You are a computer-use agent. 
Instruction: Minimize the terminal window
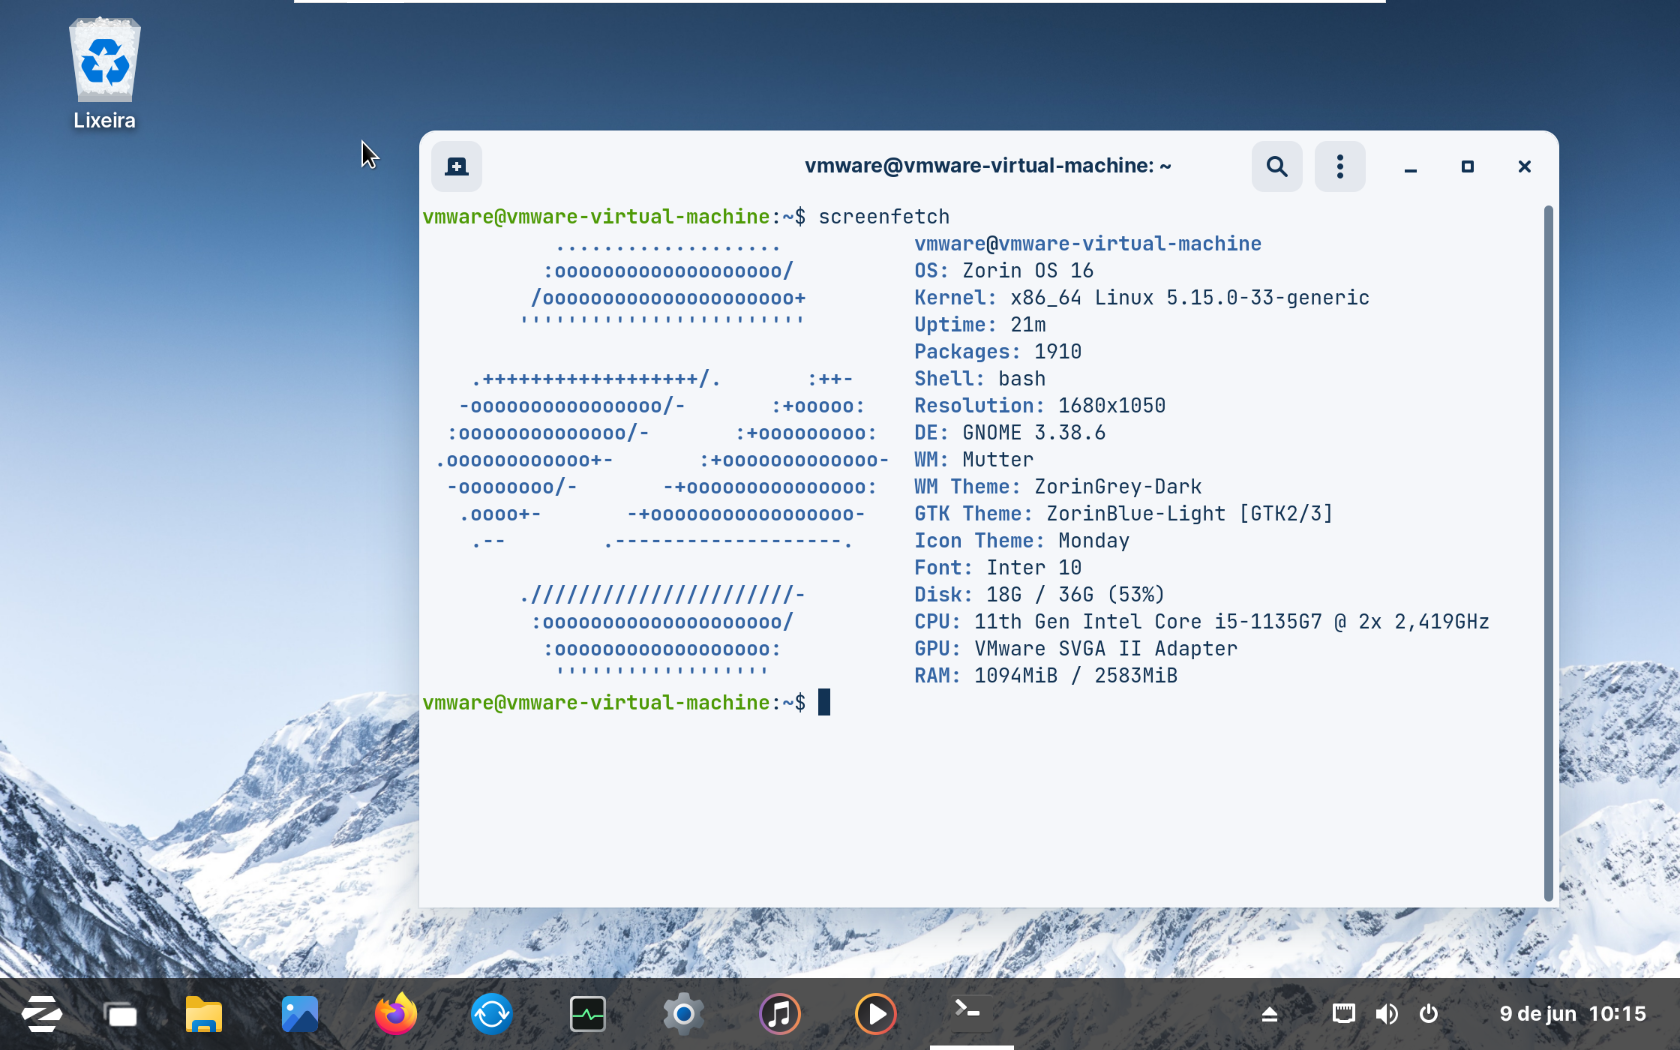[1411, 167]
